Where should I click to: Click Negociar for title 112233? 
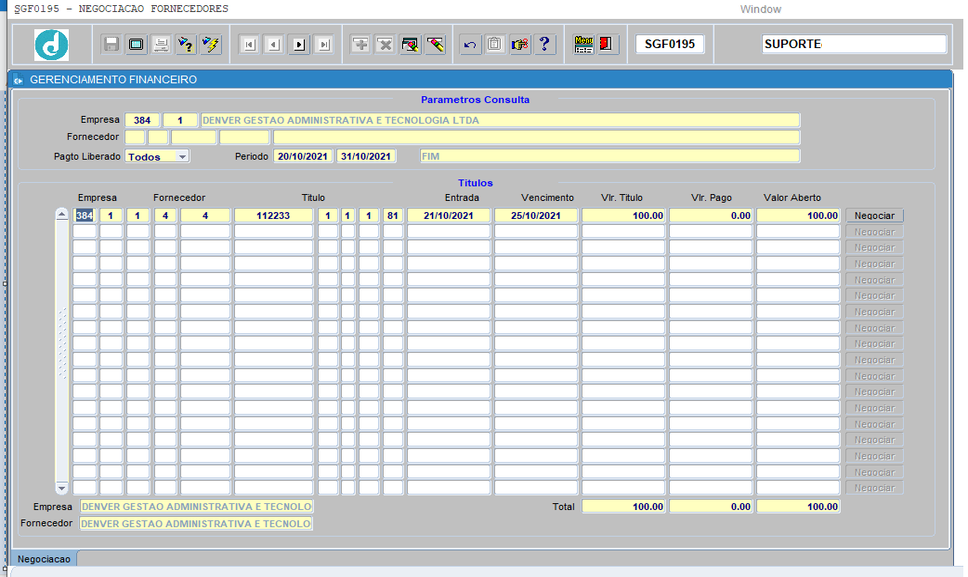coord(874,215)
